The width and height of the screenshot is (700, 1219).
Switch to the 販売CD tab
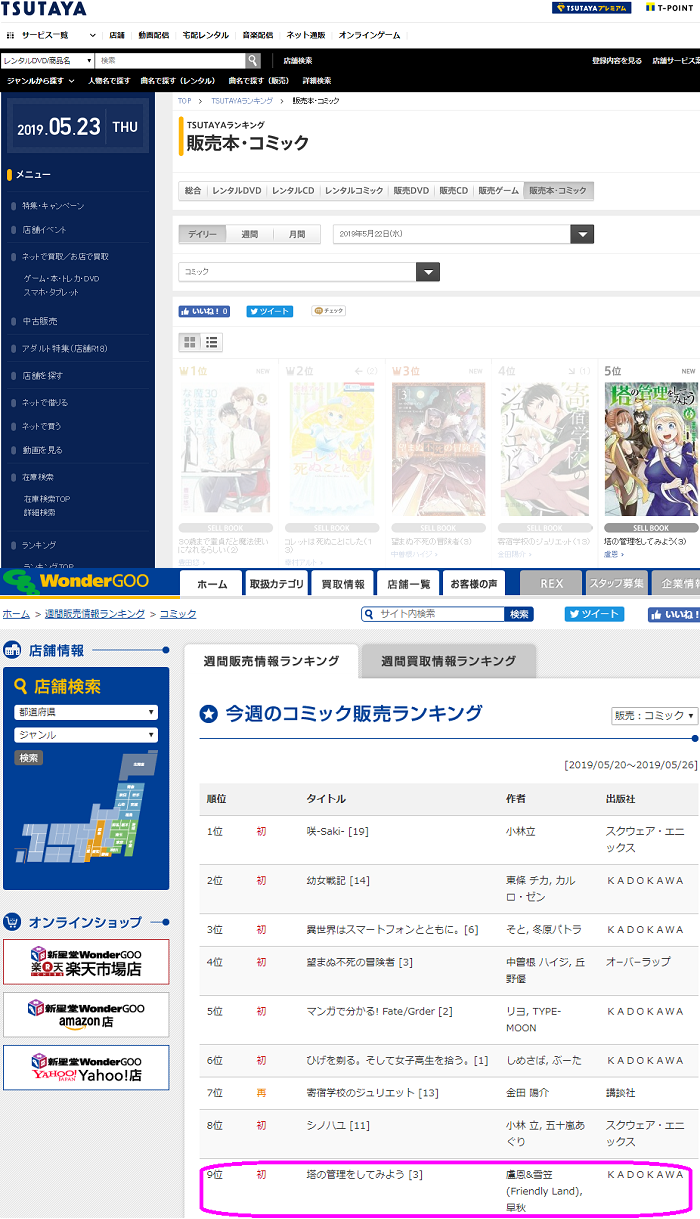(455, 191)
